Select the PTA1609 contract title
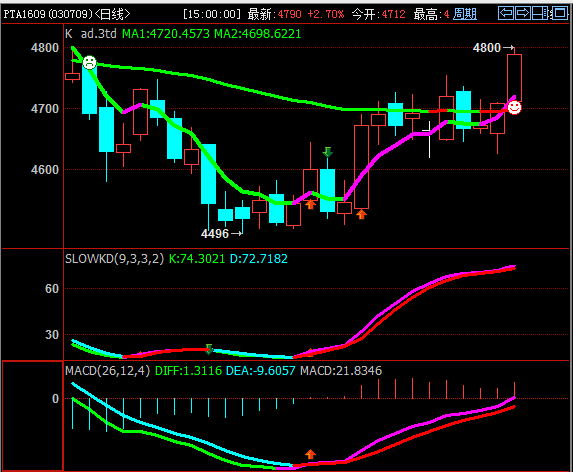Viewport: 573px width, 472px height. tap(24, 14)
